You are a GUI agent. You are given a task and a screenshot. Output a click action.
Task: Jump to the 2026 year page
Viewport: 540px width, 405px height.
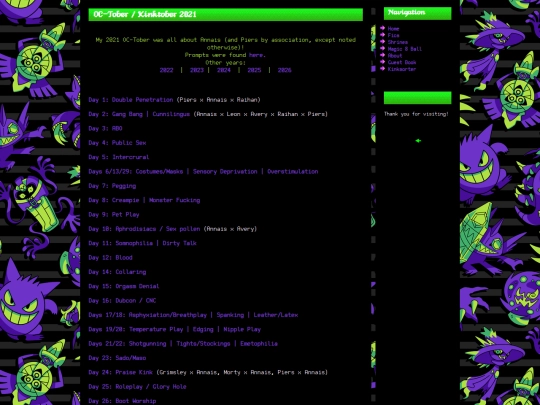click(x=284, y=70)
